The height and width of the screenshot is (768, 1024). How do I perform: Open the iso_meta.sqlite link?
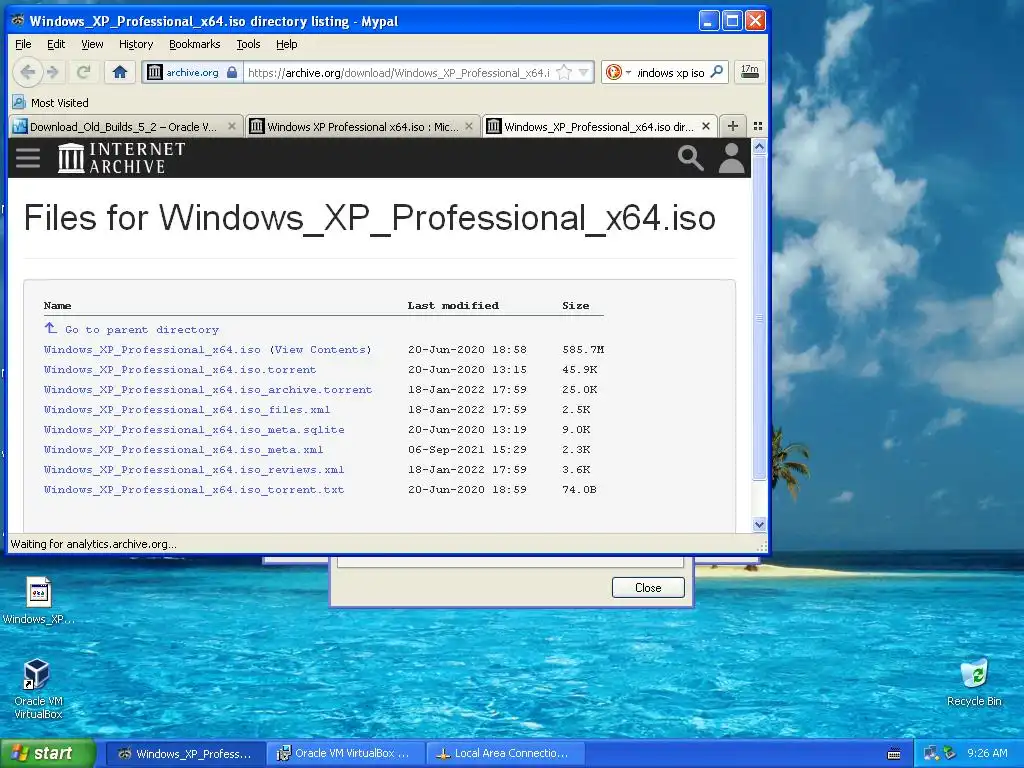pos(194,430)
